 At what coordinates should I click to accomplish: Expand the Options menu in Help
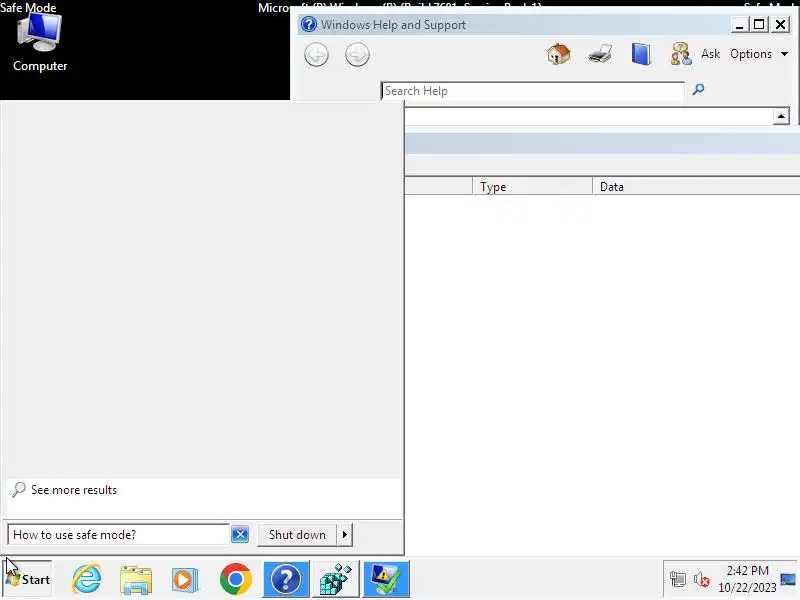point(759,54)
